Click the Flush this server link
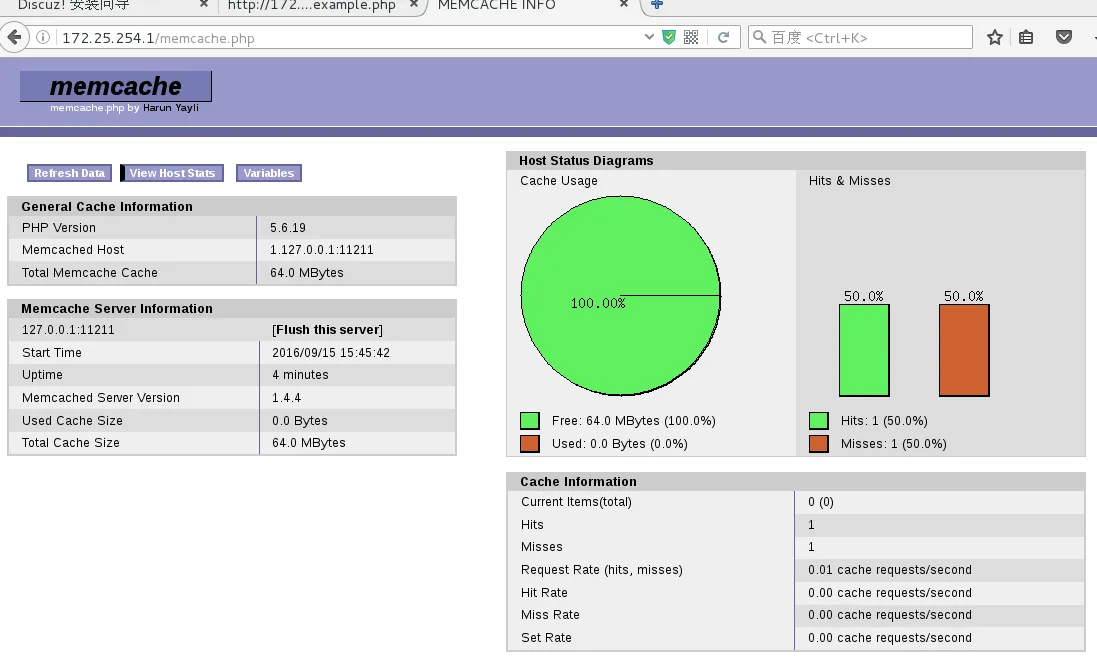This screenshot has width=1097, height=658. click(x=327, y=329)
